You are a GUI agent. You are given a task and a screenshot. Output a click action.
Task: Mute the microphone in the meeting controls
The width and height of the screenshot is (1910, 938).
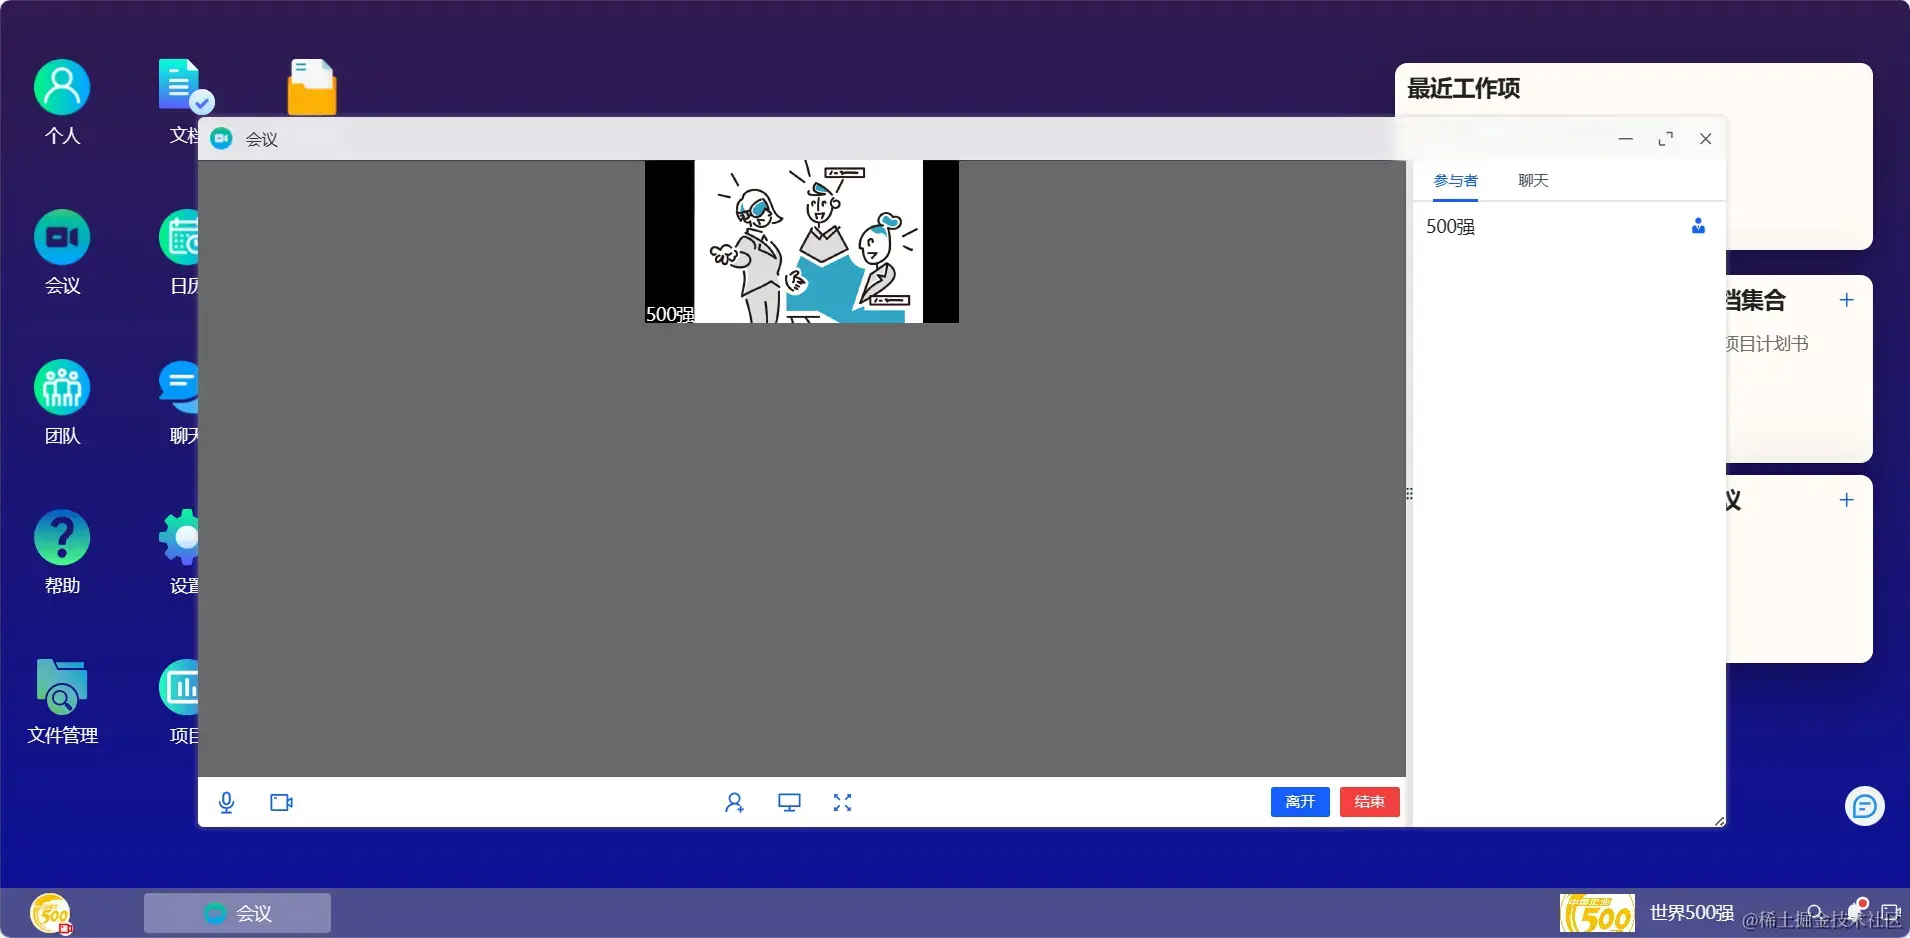227,802
